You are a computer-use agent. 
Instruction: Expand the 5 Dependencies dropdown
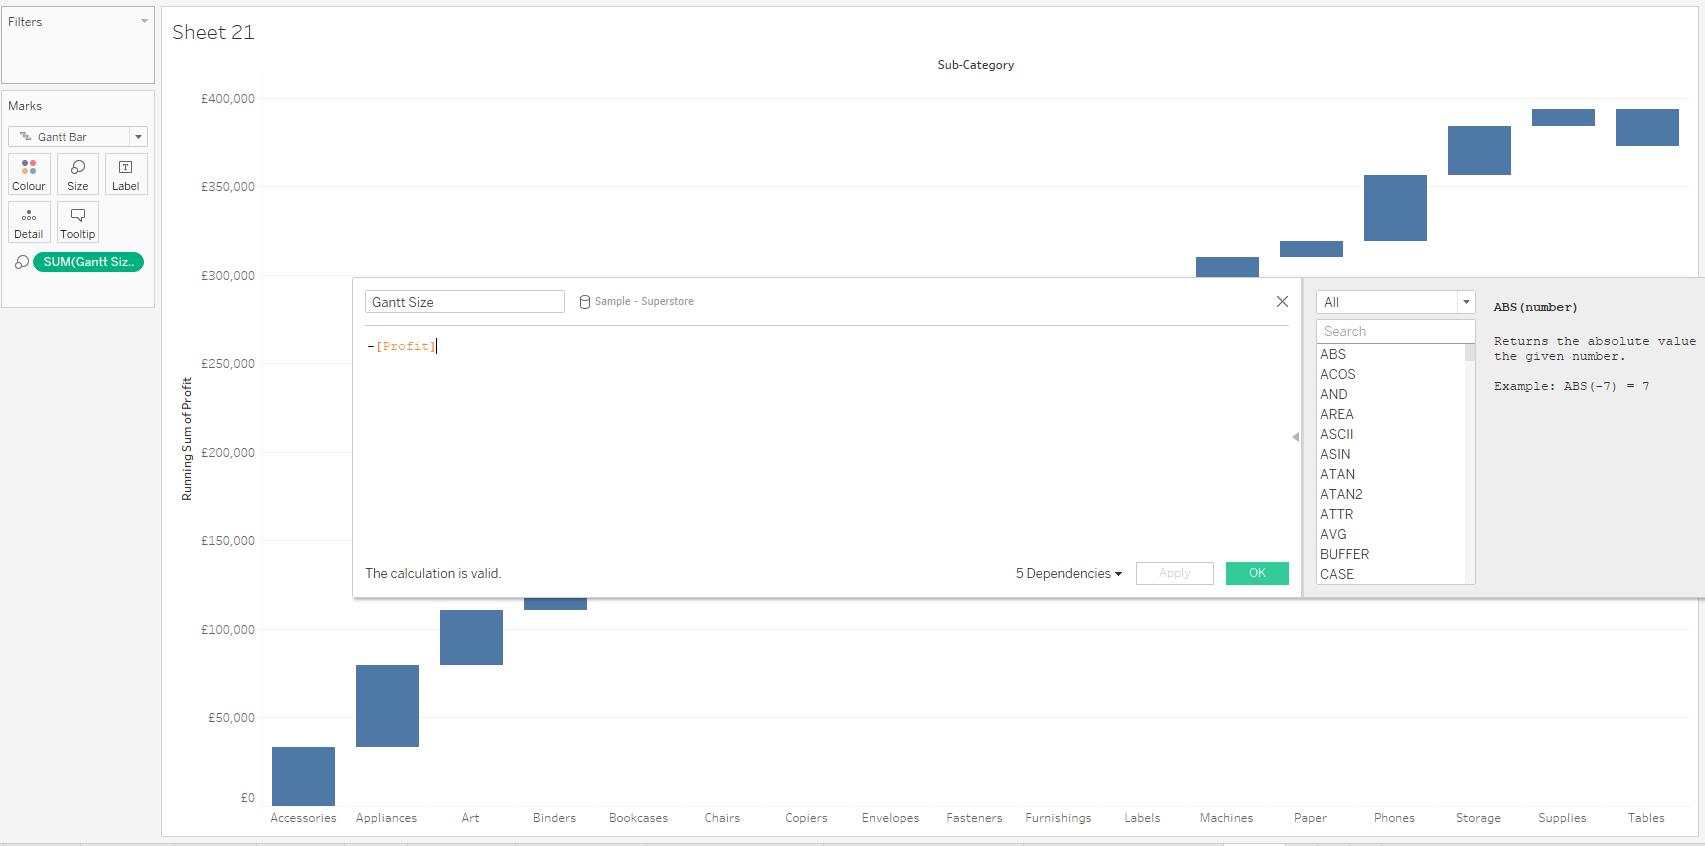1068,574
